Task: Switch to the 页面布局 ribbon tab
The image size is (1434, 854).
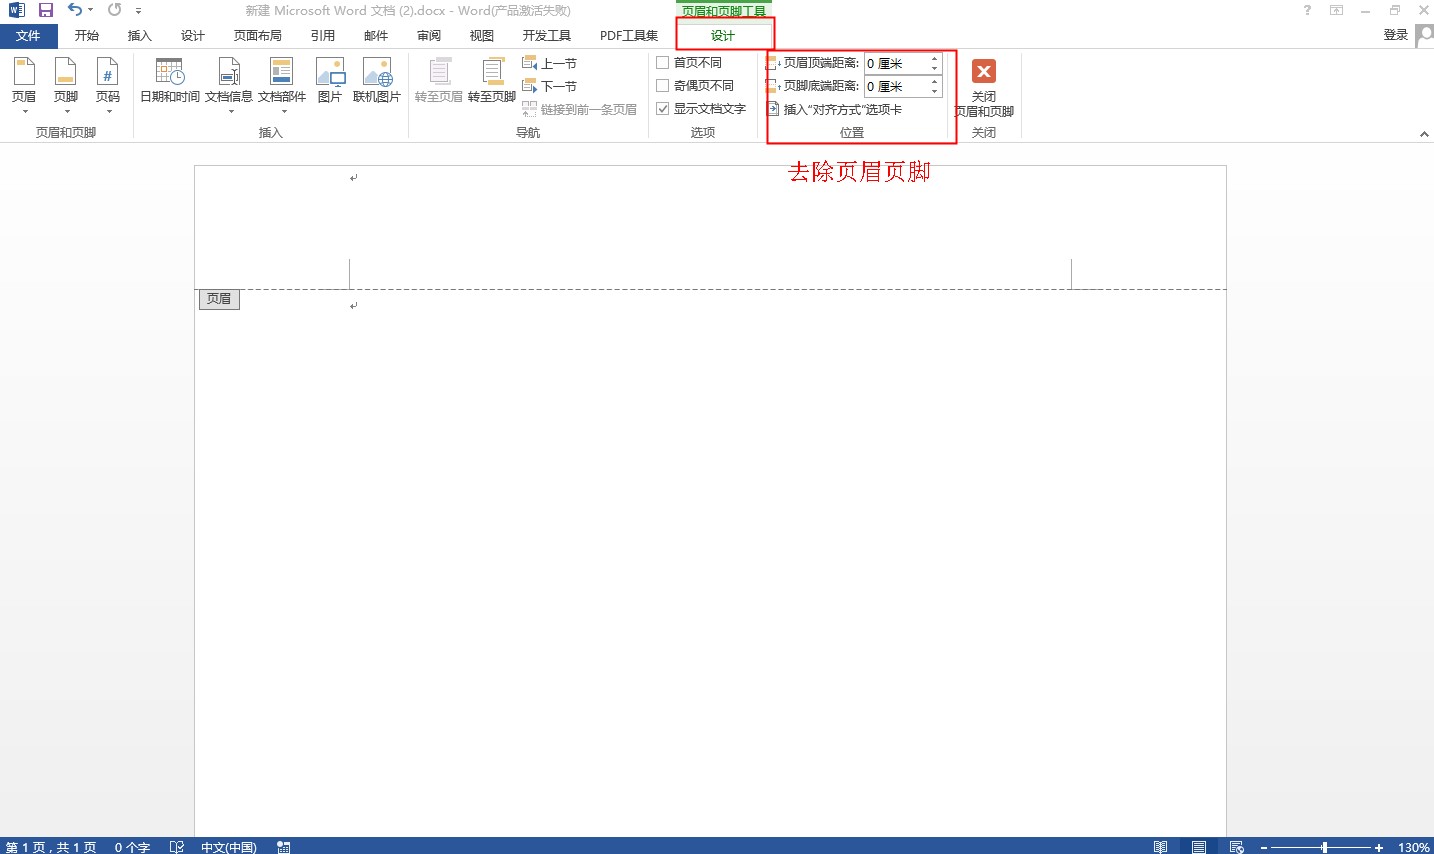Action: click(x=257, y=36)
